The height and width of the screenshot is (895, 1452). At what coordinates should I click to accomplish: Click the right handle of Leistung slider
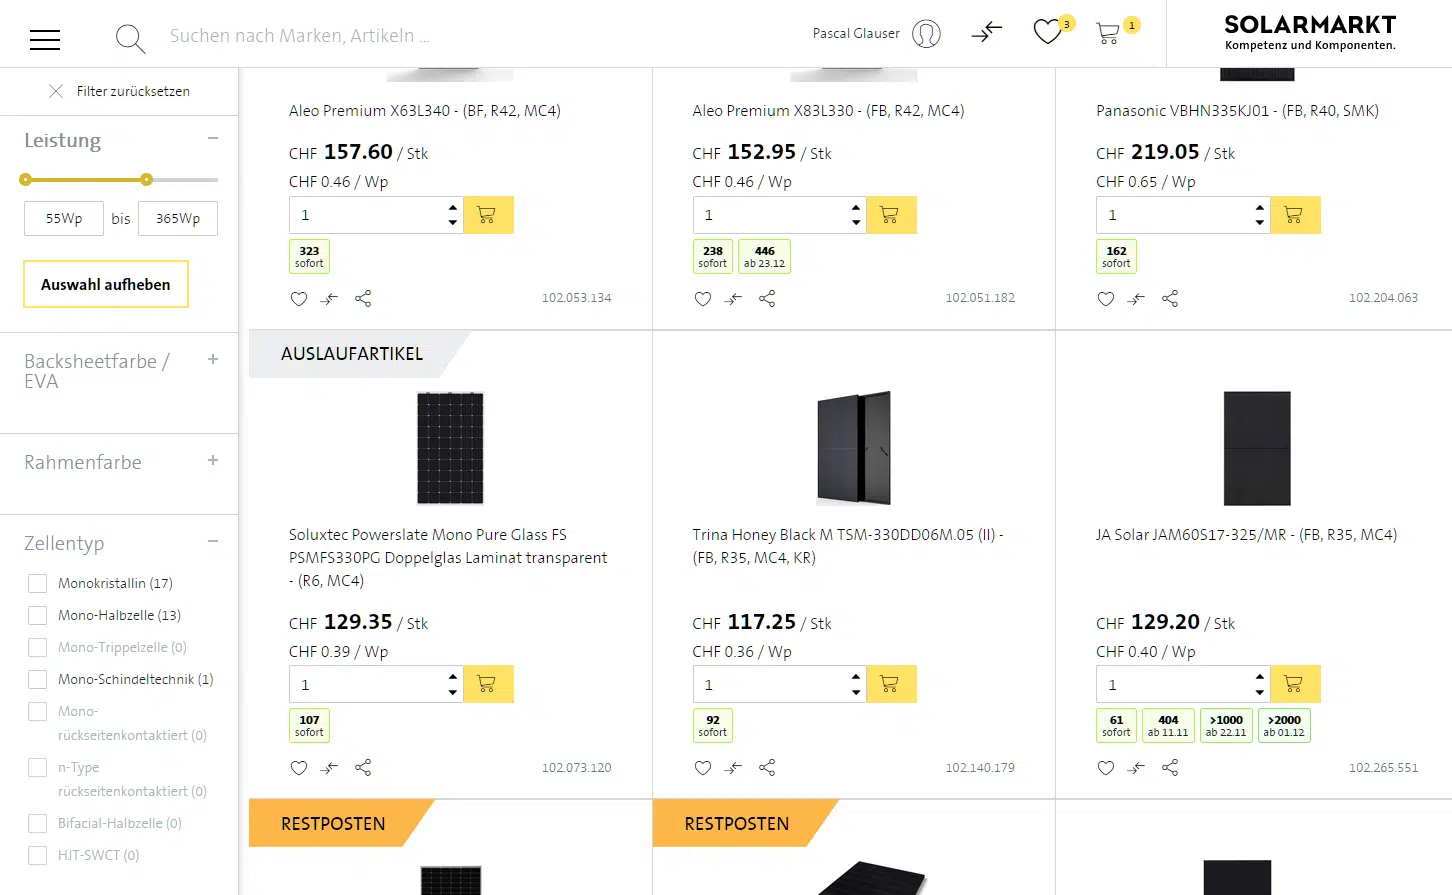(x=147, y=180)
